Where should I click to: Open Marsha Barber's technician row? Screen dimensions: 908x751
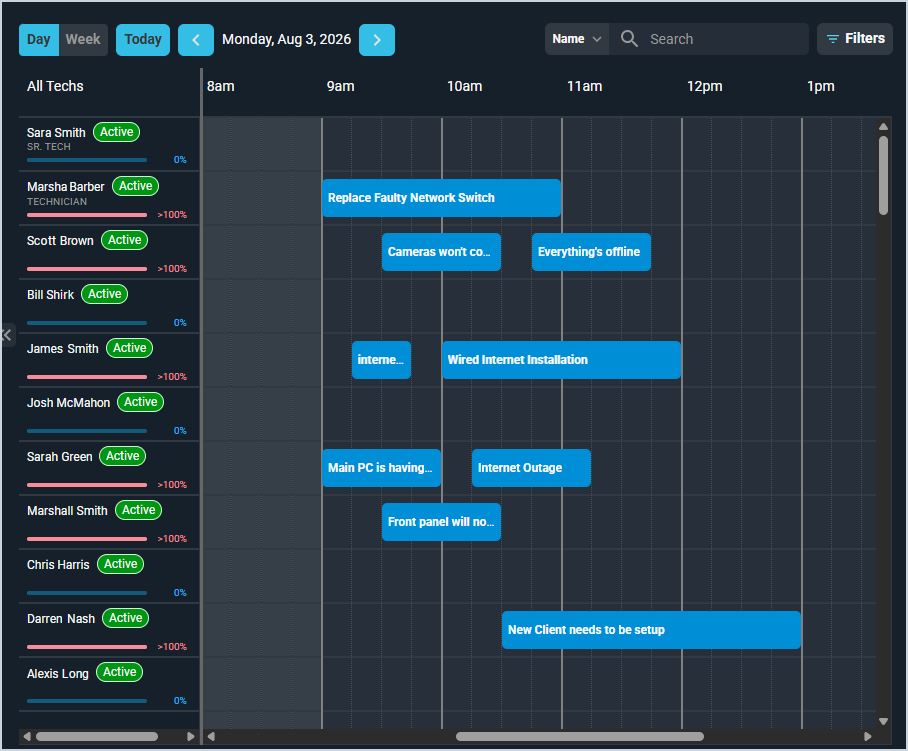pyautogui.click(x=109, y=199)
